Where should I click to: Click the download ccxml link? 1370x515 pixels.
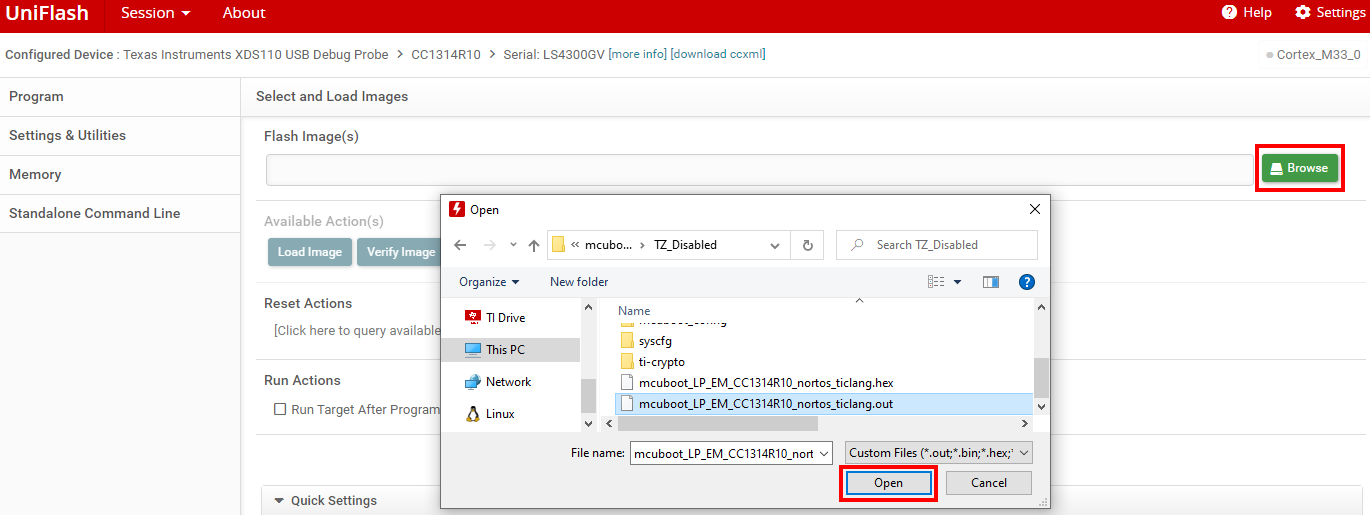click(717, 54)
